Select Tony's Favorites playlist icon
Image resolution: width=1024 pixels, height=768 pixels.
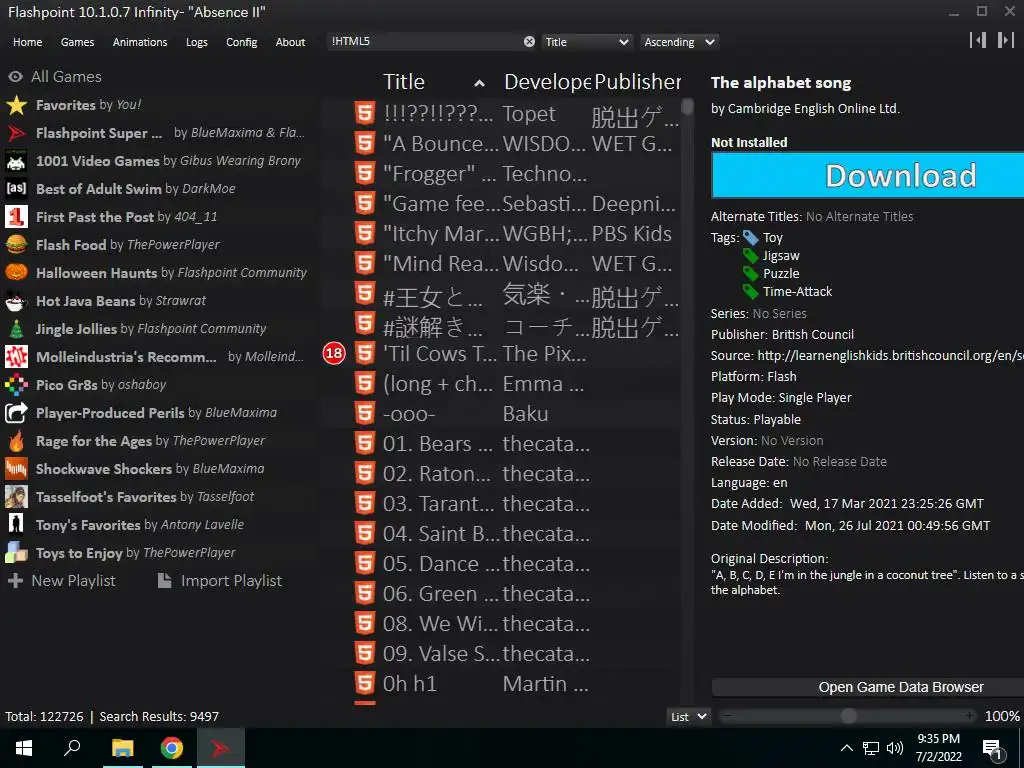tap(16, 525)
